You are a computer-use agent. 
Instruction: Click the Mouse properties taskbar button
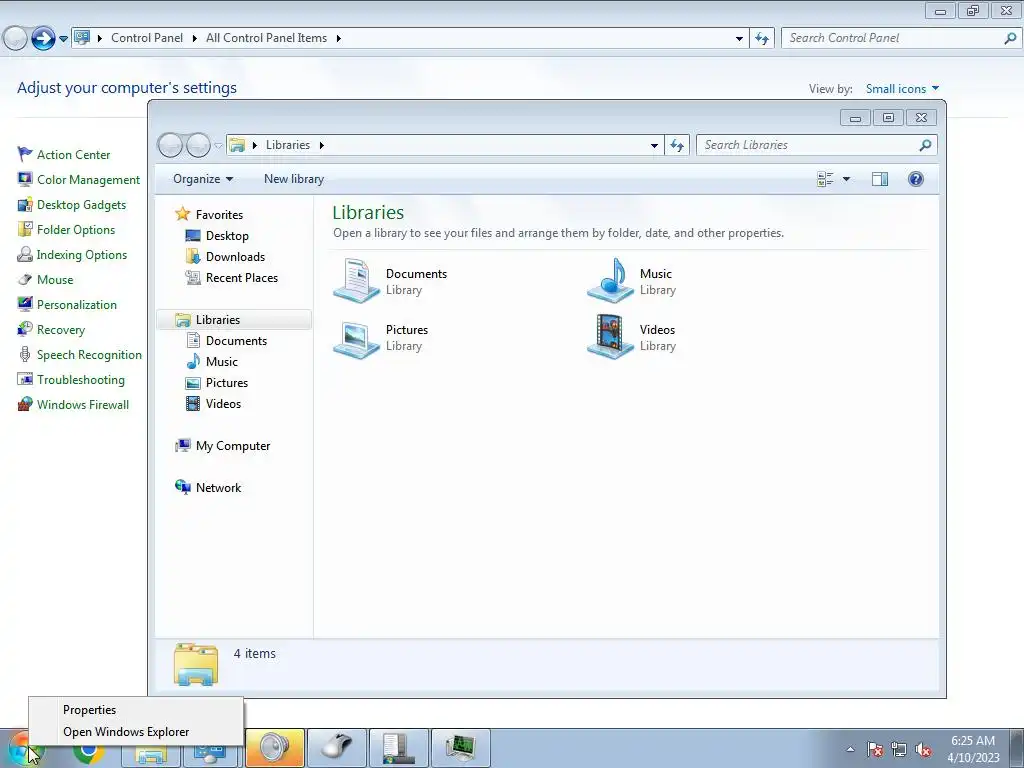pyautogui.click(x=336, y=748)
